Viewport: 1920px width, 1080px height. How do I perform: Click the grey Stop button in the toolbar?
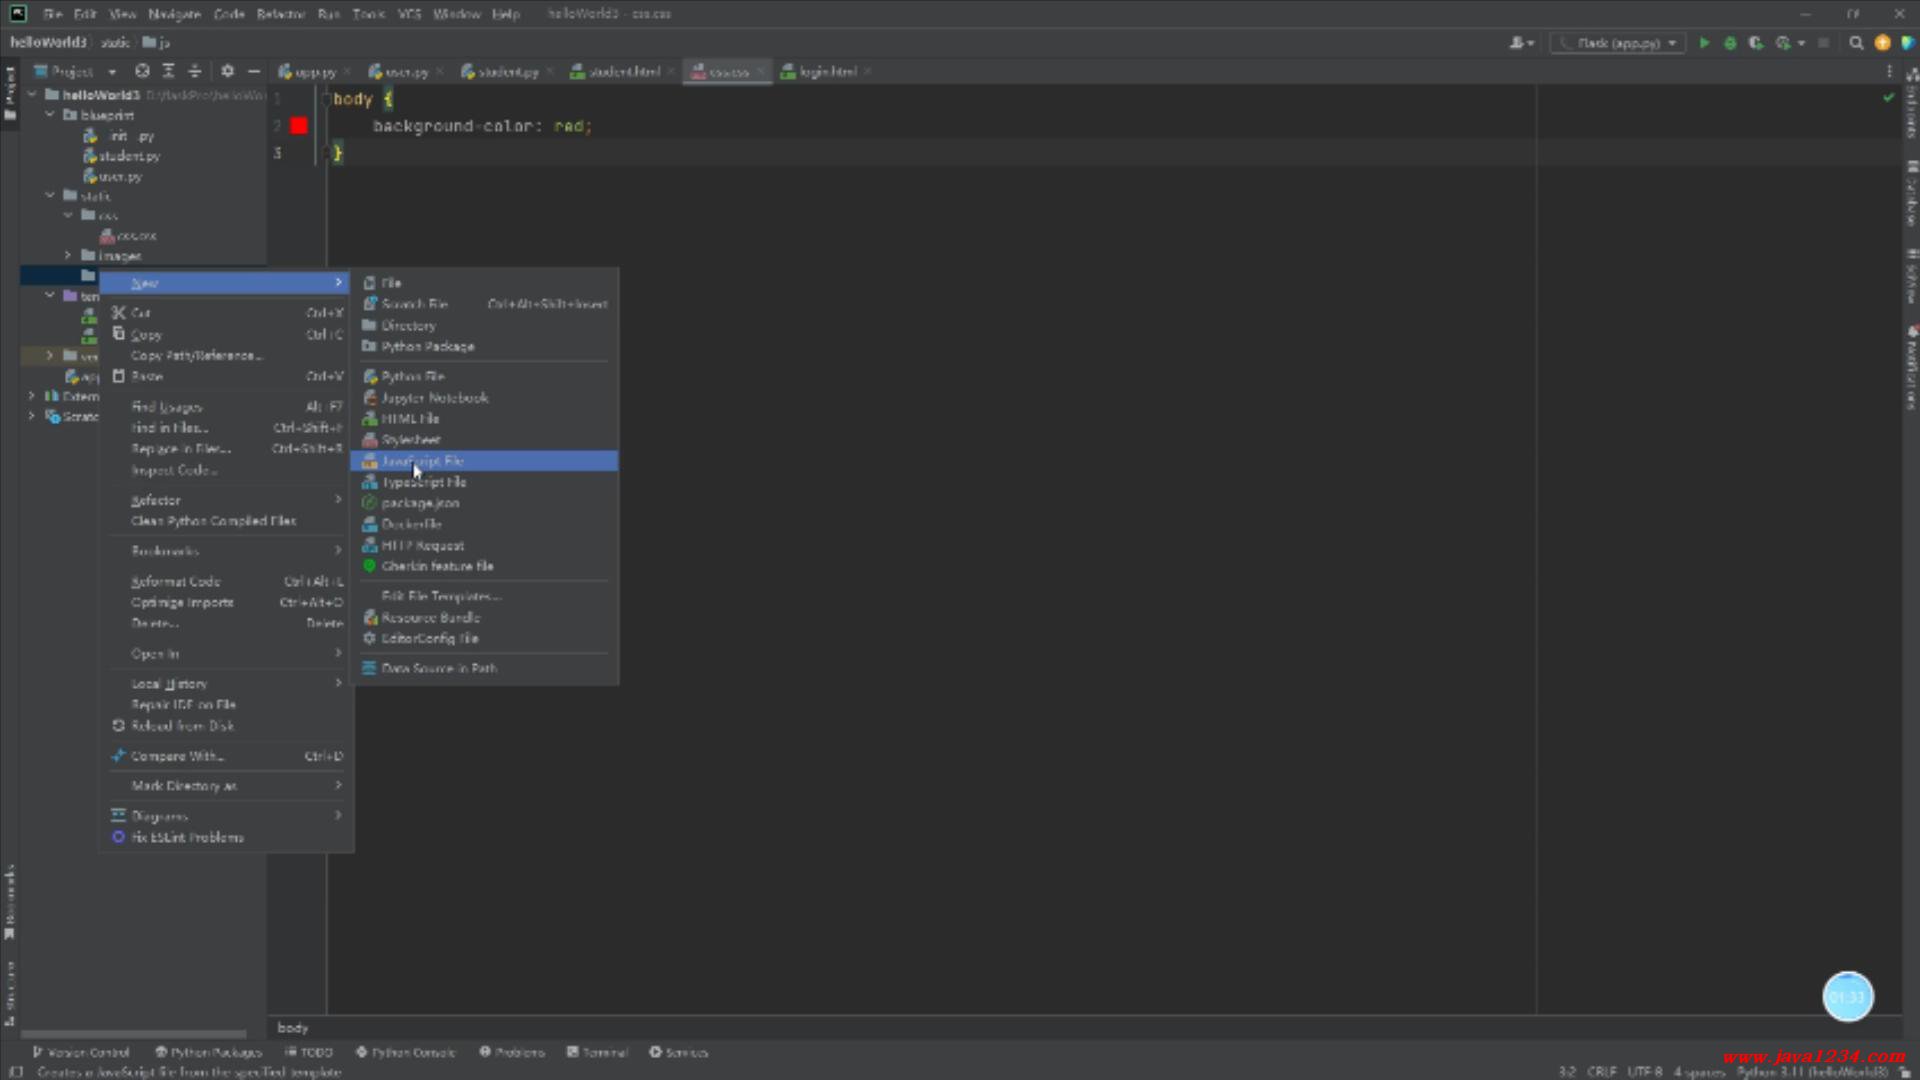point(1823,43)
